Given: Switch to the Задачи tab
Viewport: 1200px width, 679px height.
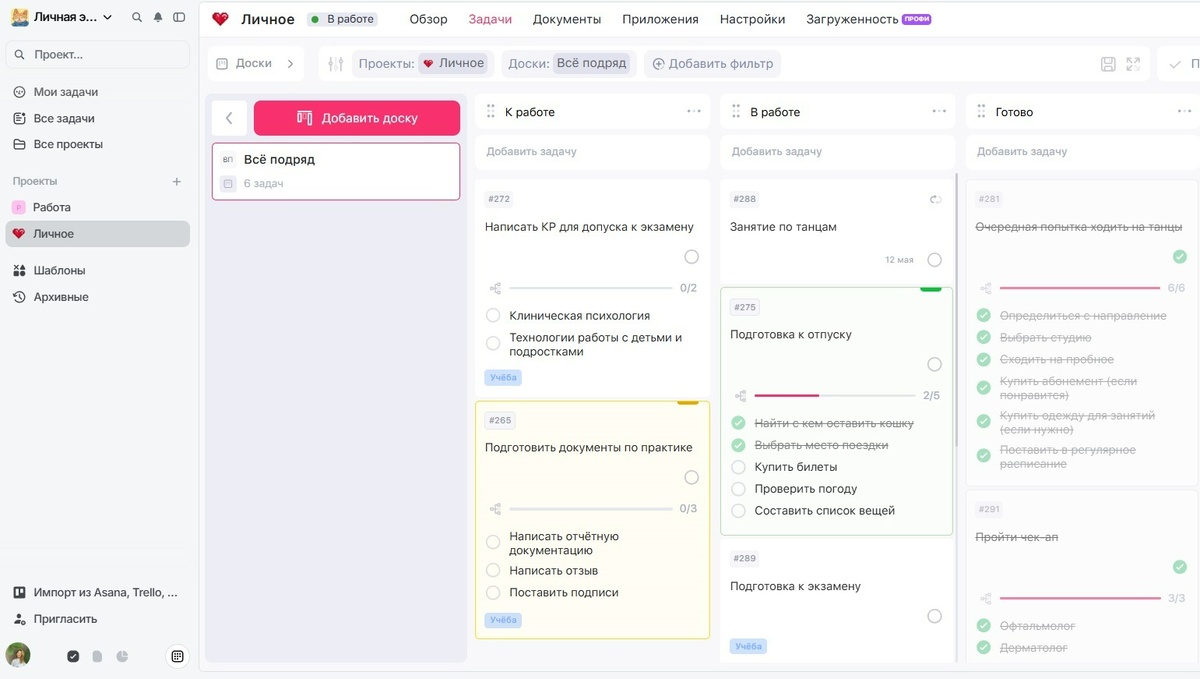Looking at the screenshot, I should click(490, 19).
